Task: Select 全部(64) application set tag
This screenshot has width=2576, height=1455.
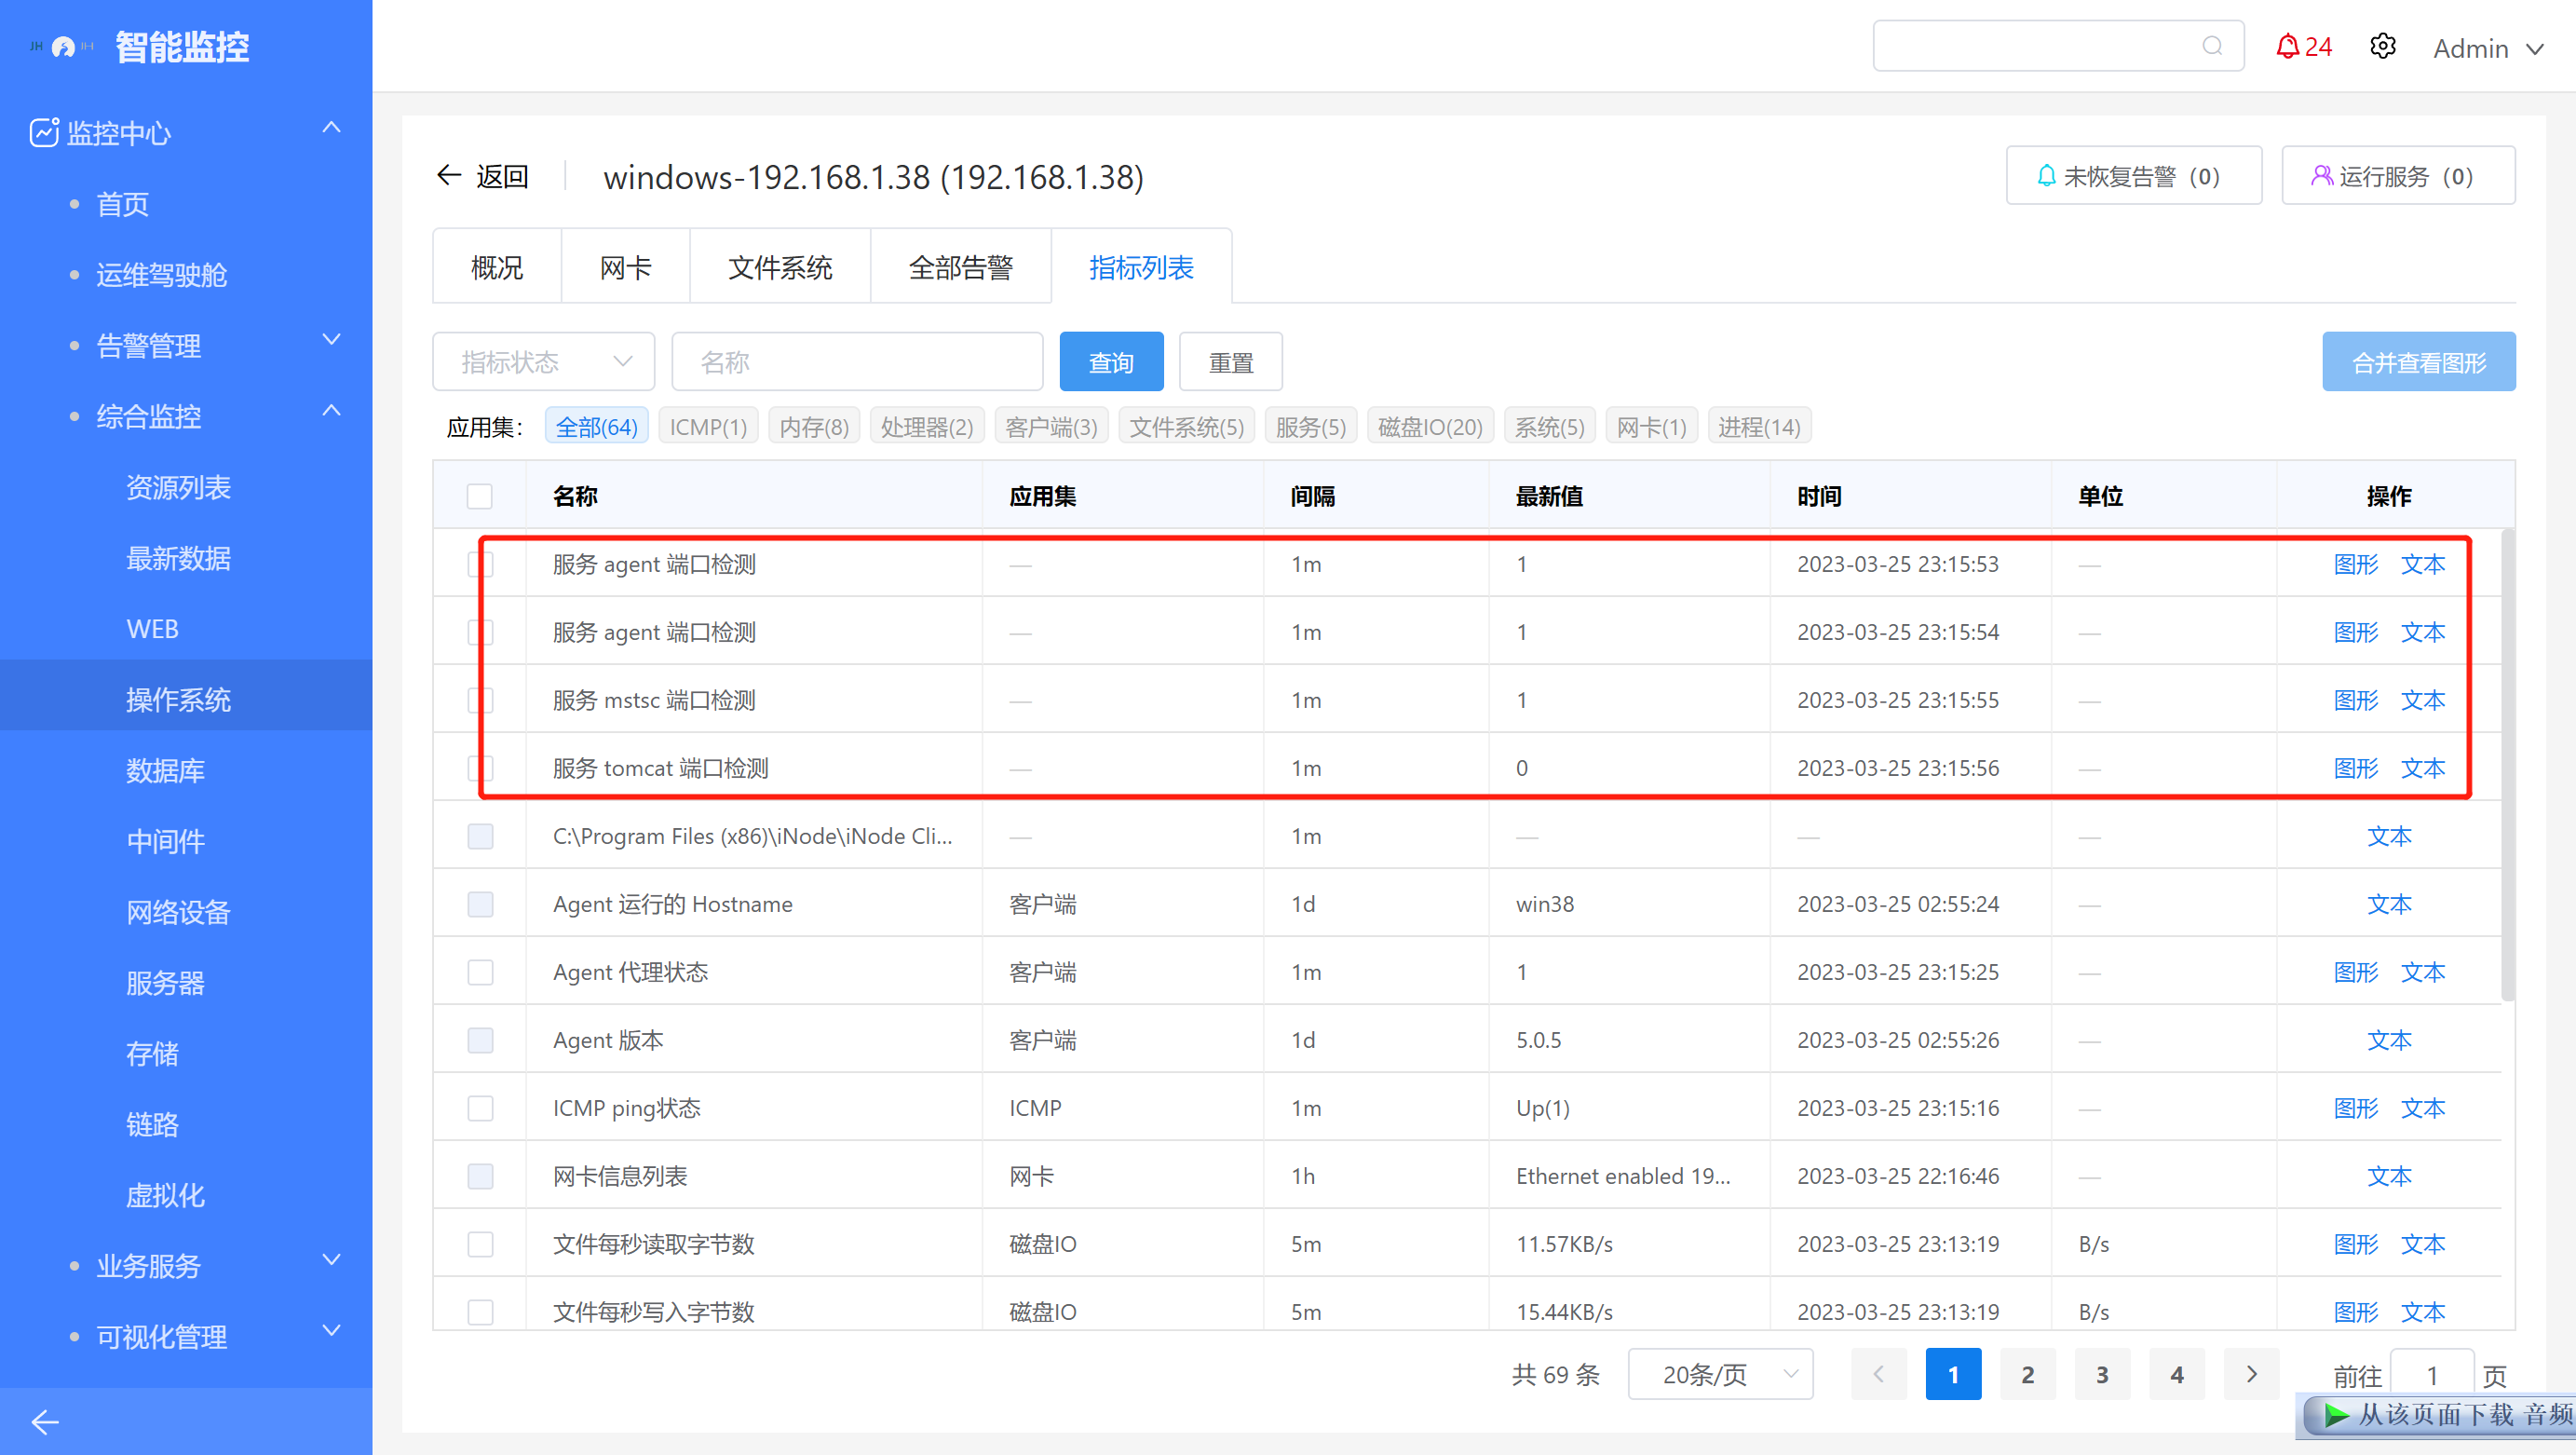Action: click(597, 427)
